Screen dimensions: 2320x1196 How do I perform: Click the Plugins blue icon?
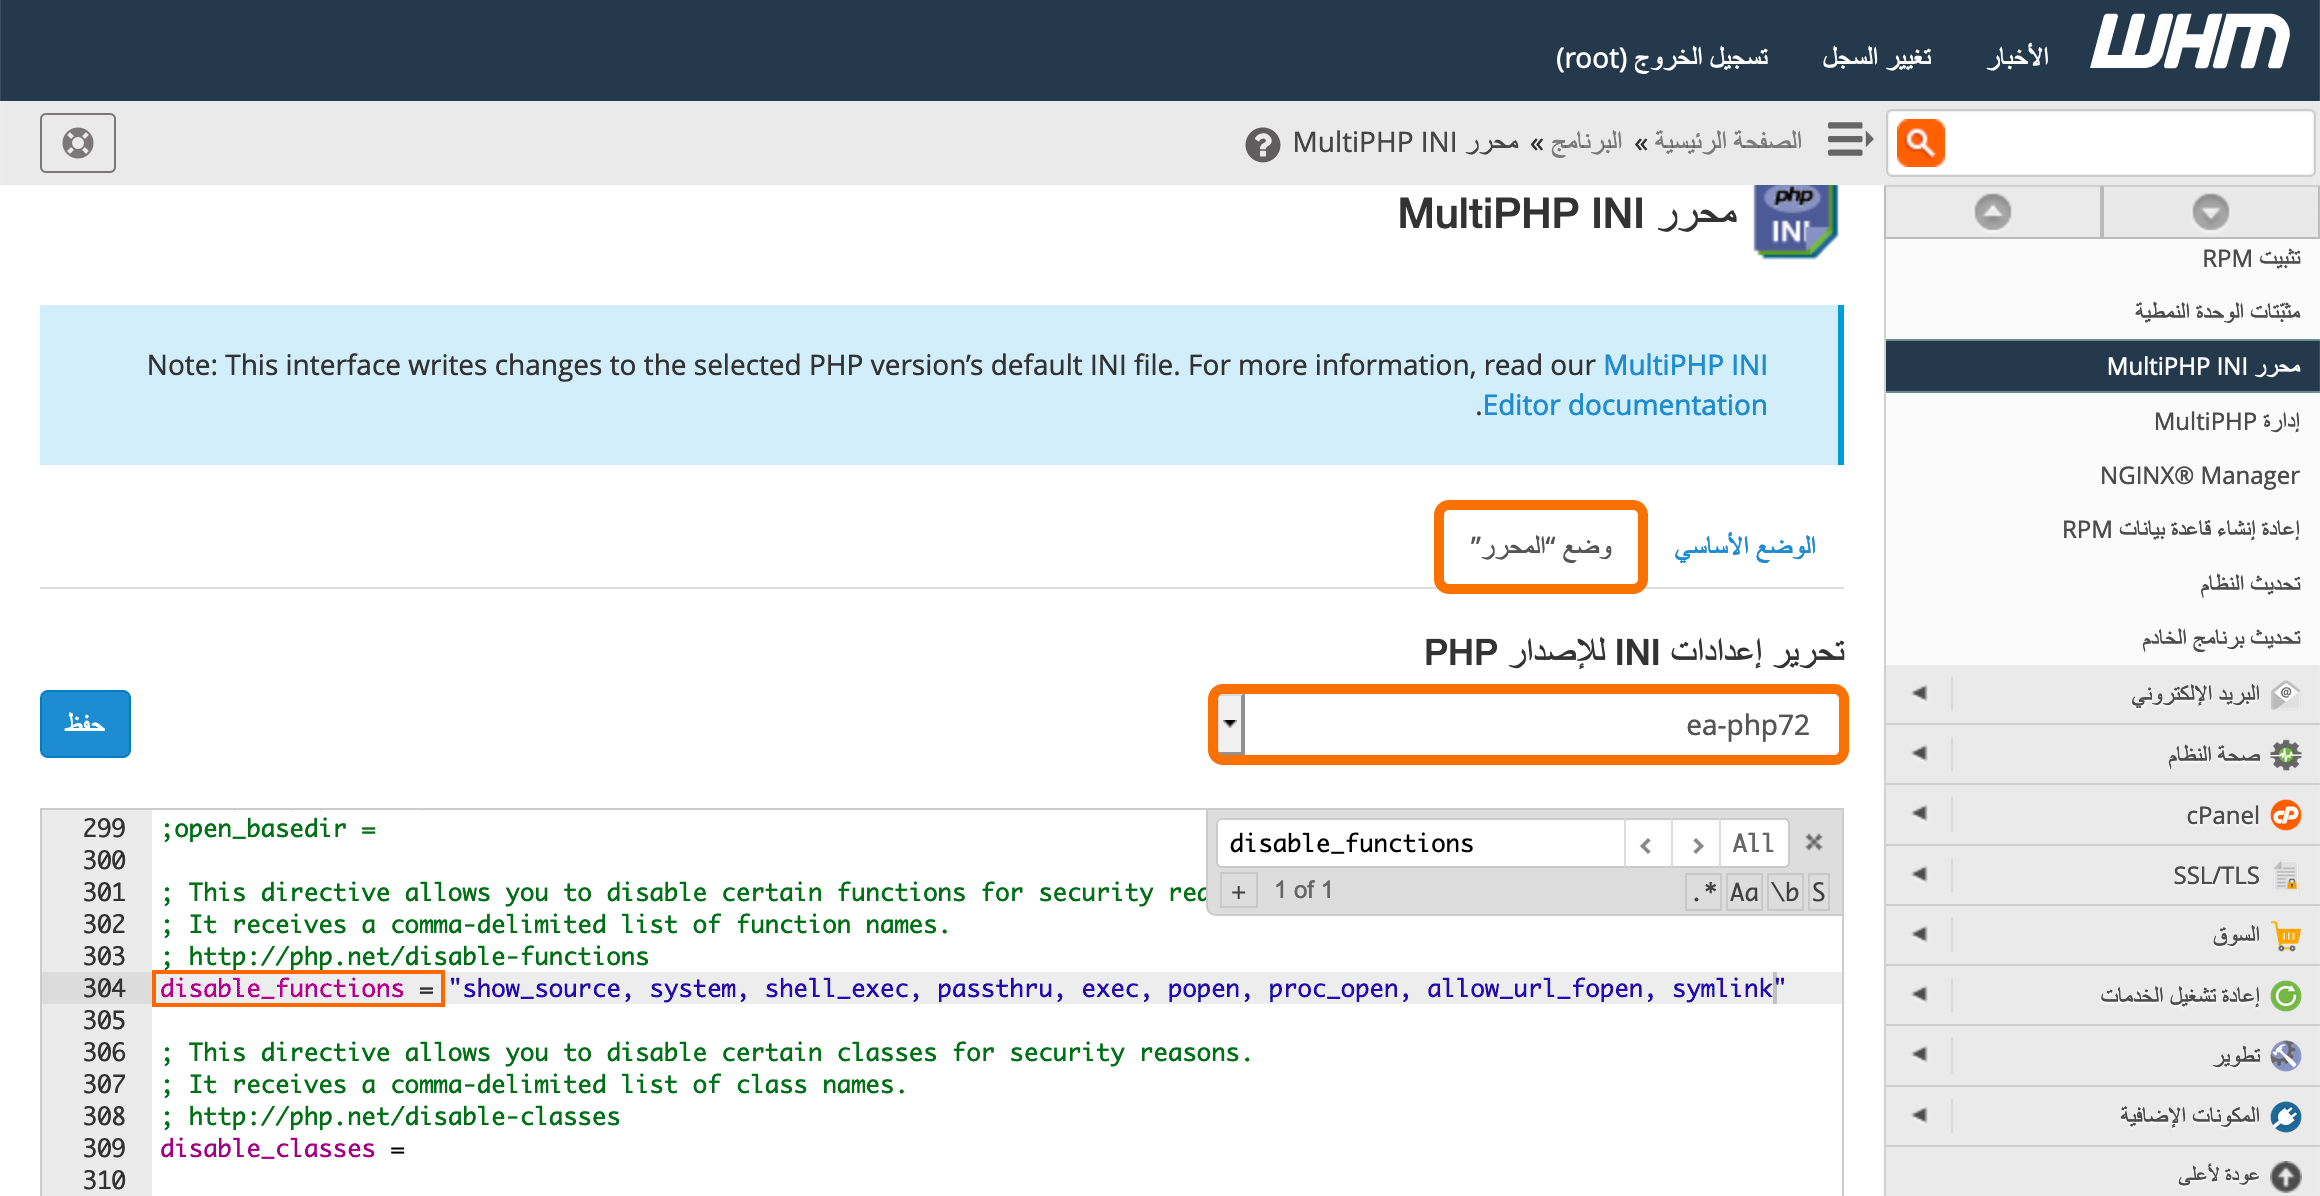(2286, 1116)
